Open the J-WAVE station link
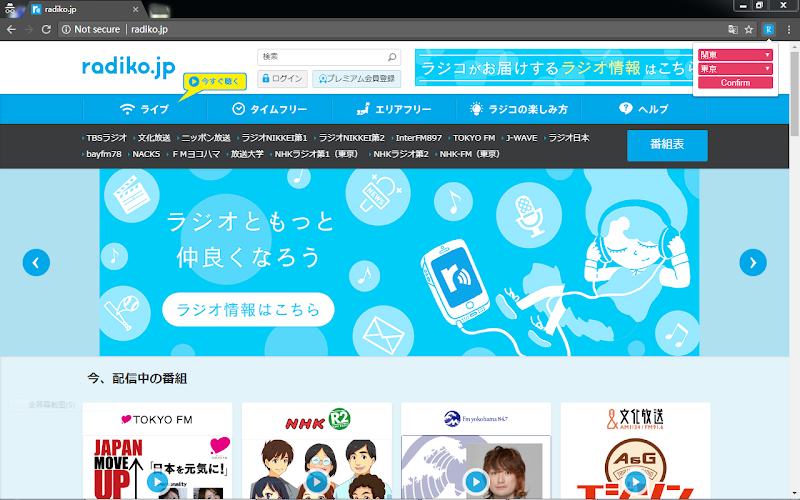This screenshot has height=500, width=800. 521,138
